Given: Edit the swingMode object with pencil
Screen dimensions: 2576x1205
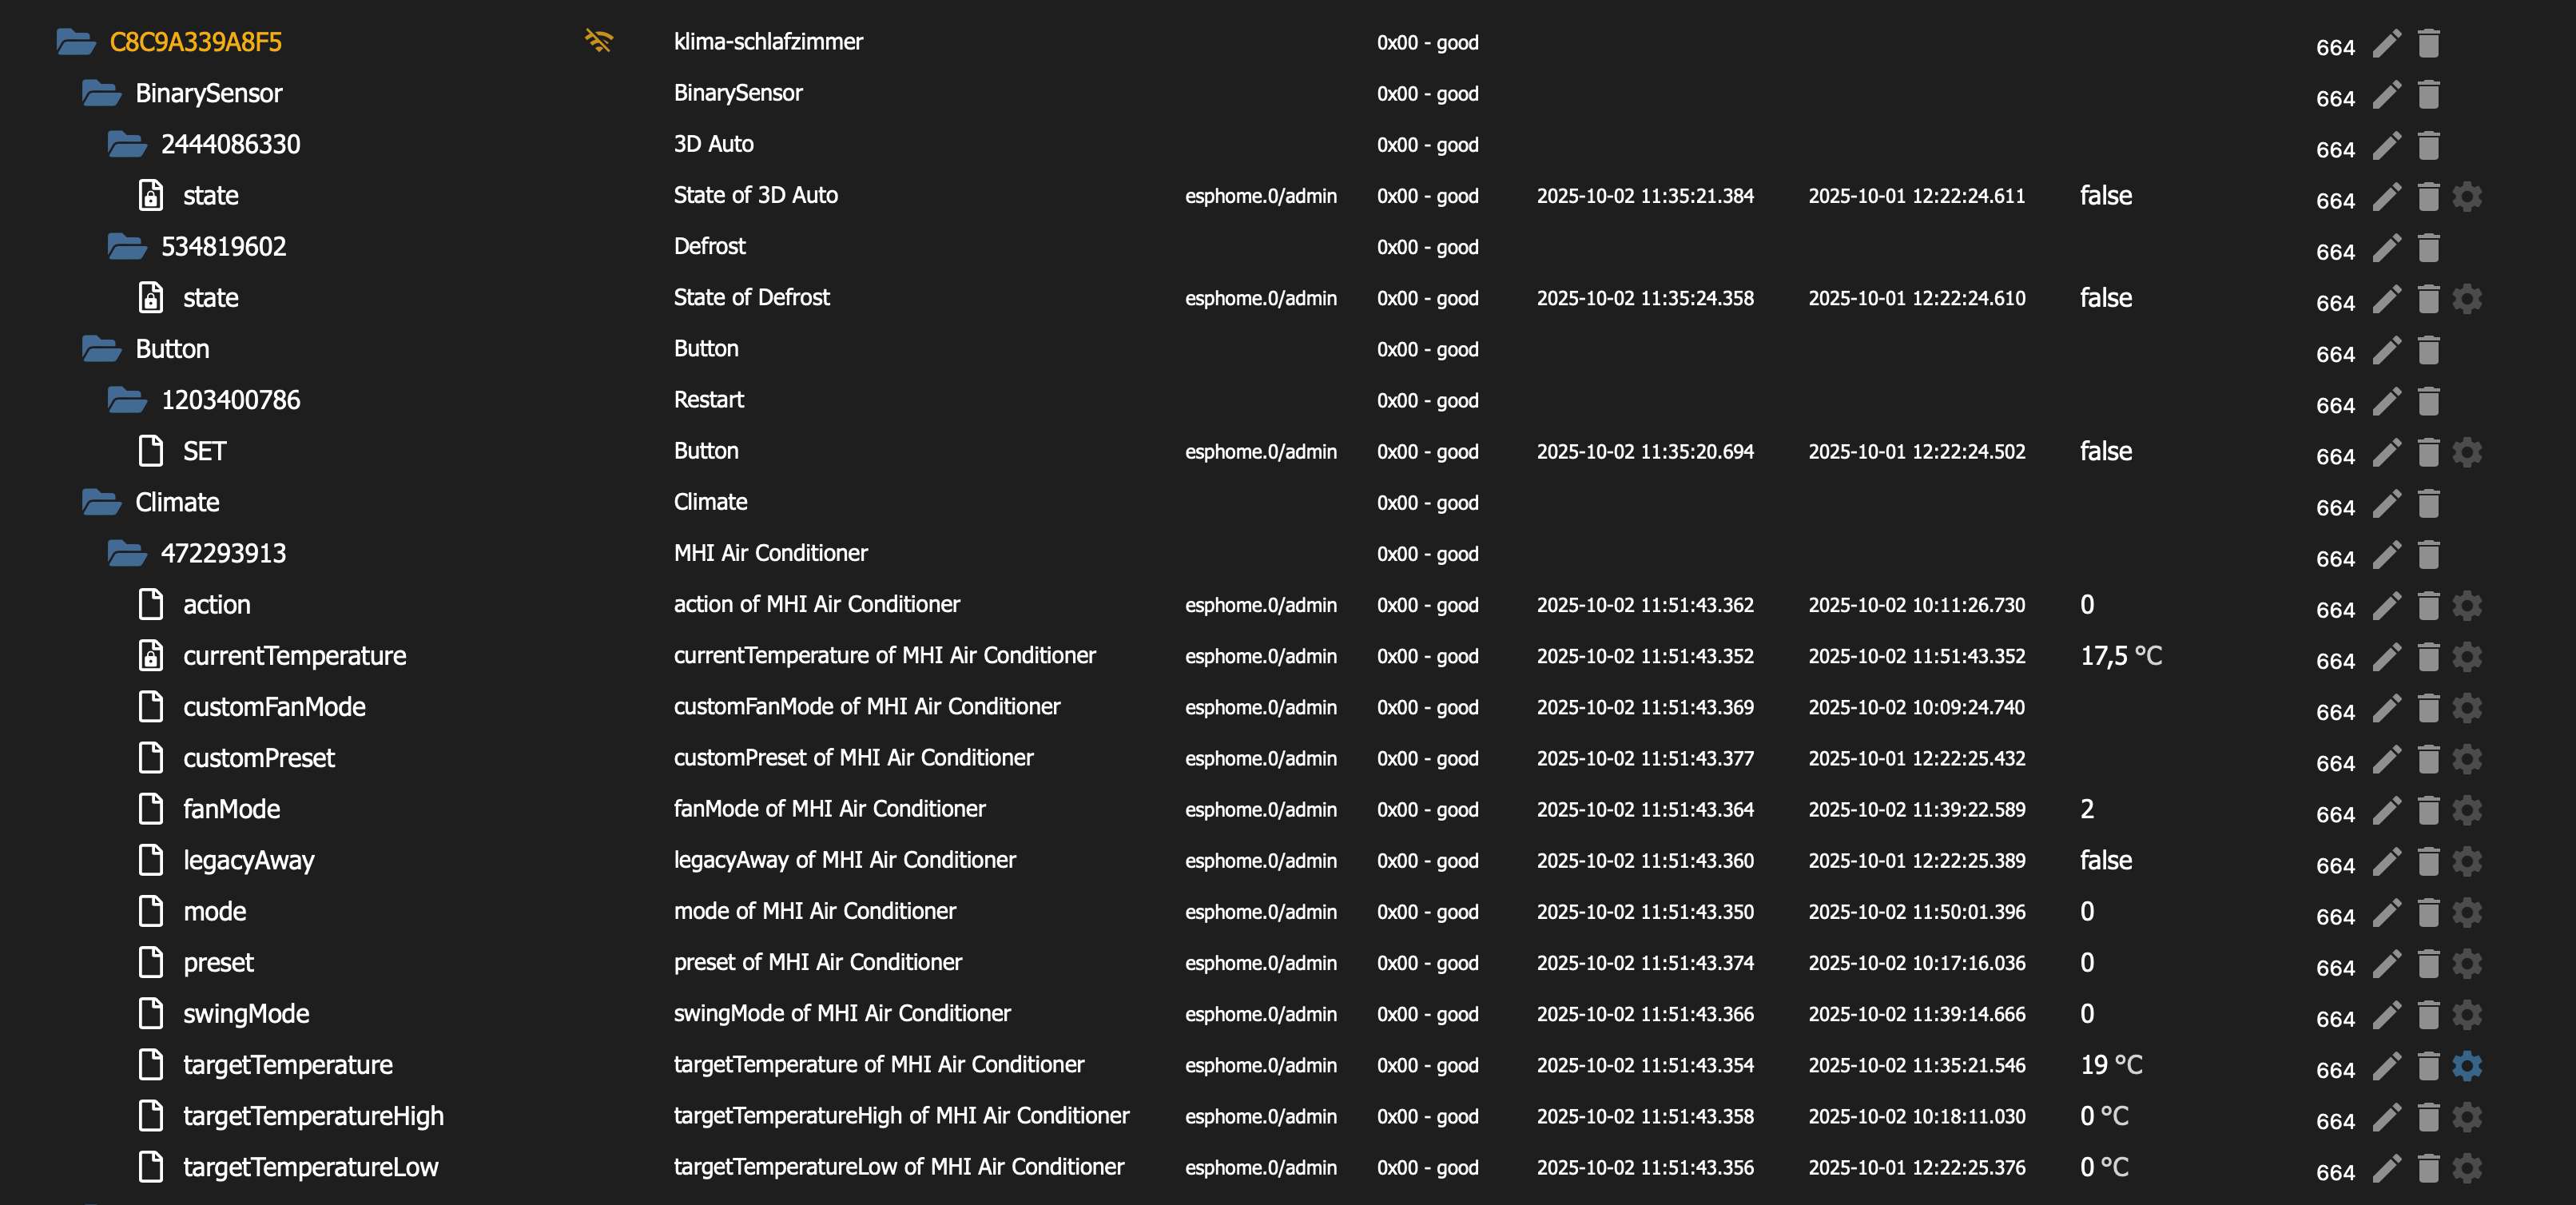Looking at the screenshot, I should pos(2386,1015).
